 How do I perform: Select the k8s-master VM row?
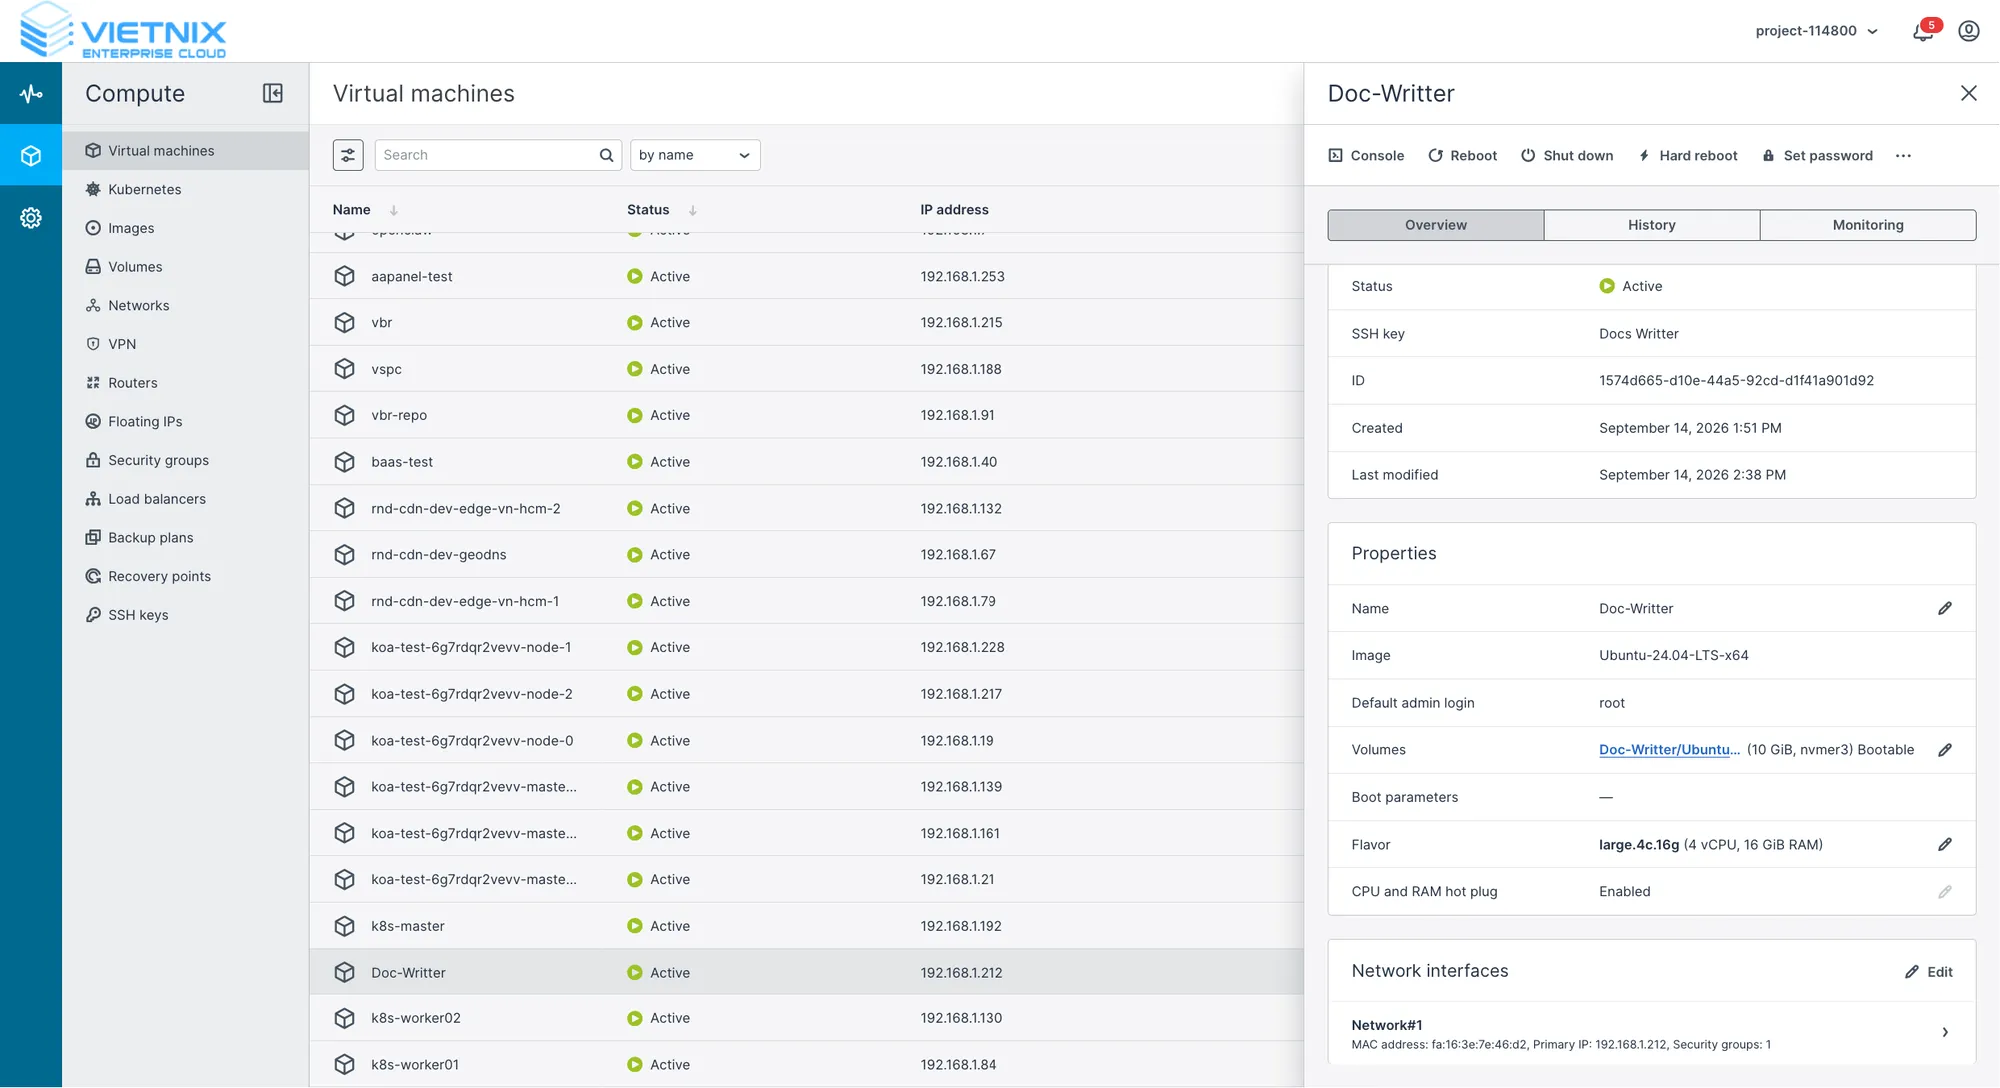coord(806,926)
